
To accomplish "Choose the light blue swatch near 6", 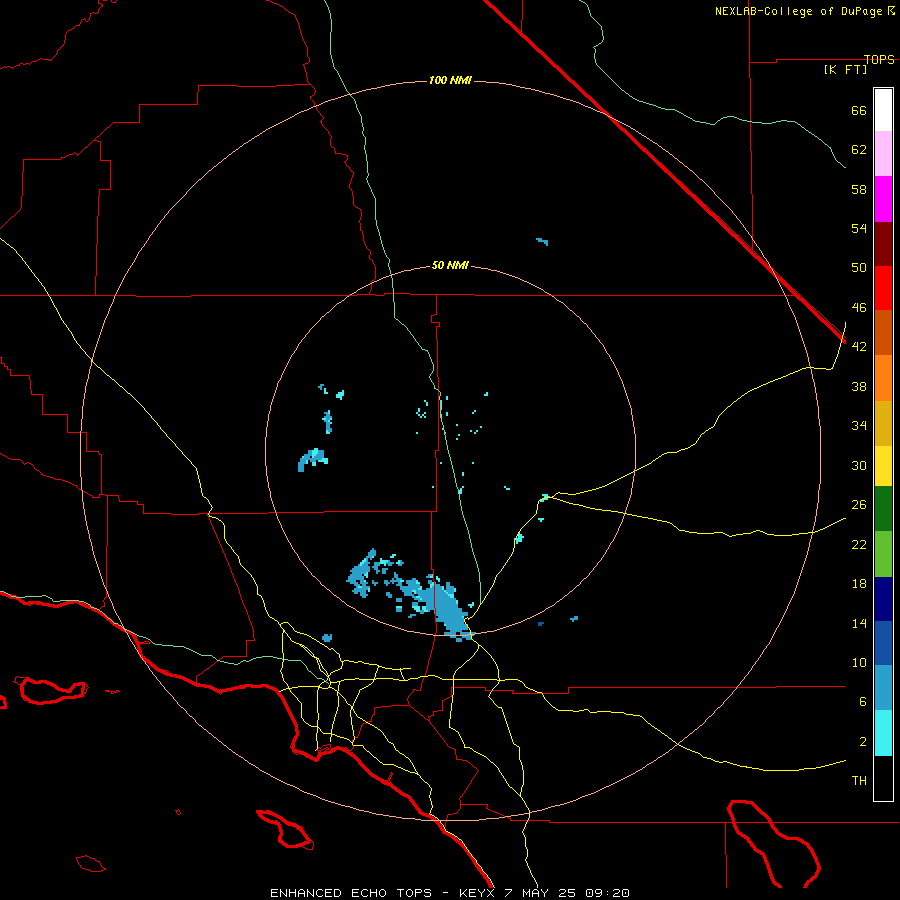I will click(x=883, y=688).
